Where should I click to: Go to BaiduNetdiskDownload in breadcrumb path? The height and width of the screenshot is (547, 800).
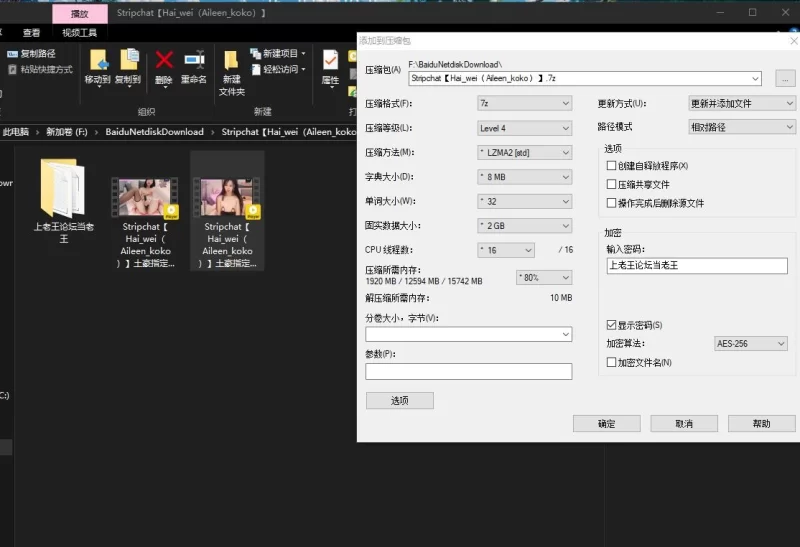pos(155,132)
